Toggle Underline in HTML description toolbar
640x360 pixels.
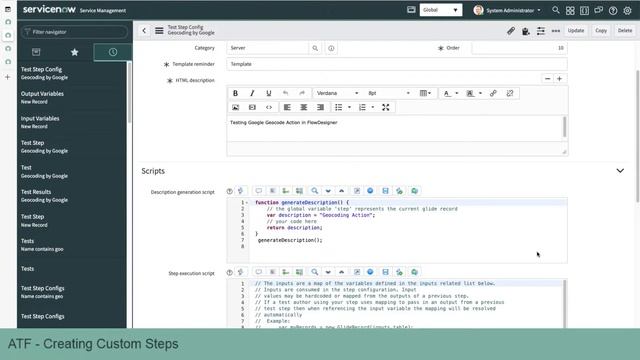(269, 93)
